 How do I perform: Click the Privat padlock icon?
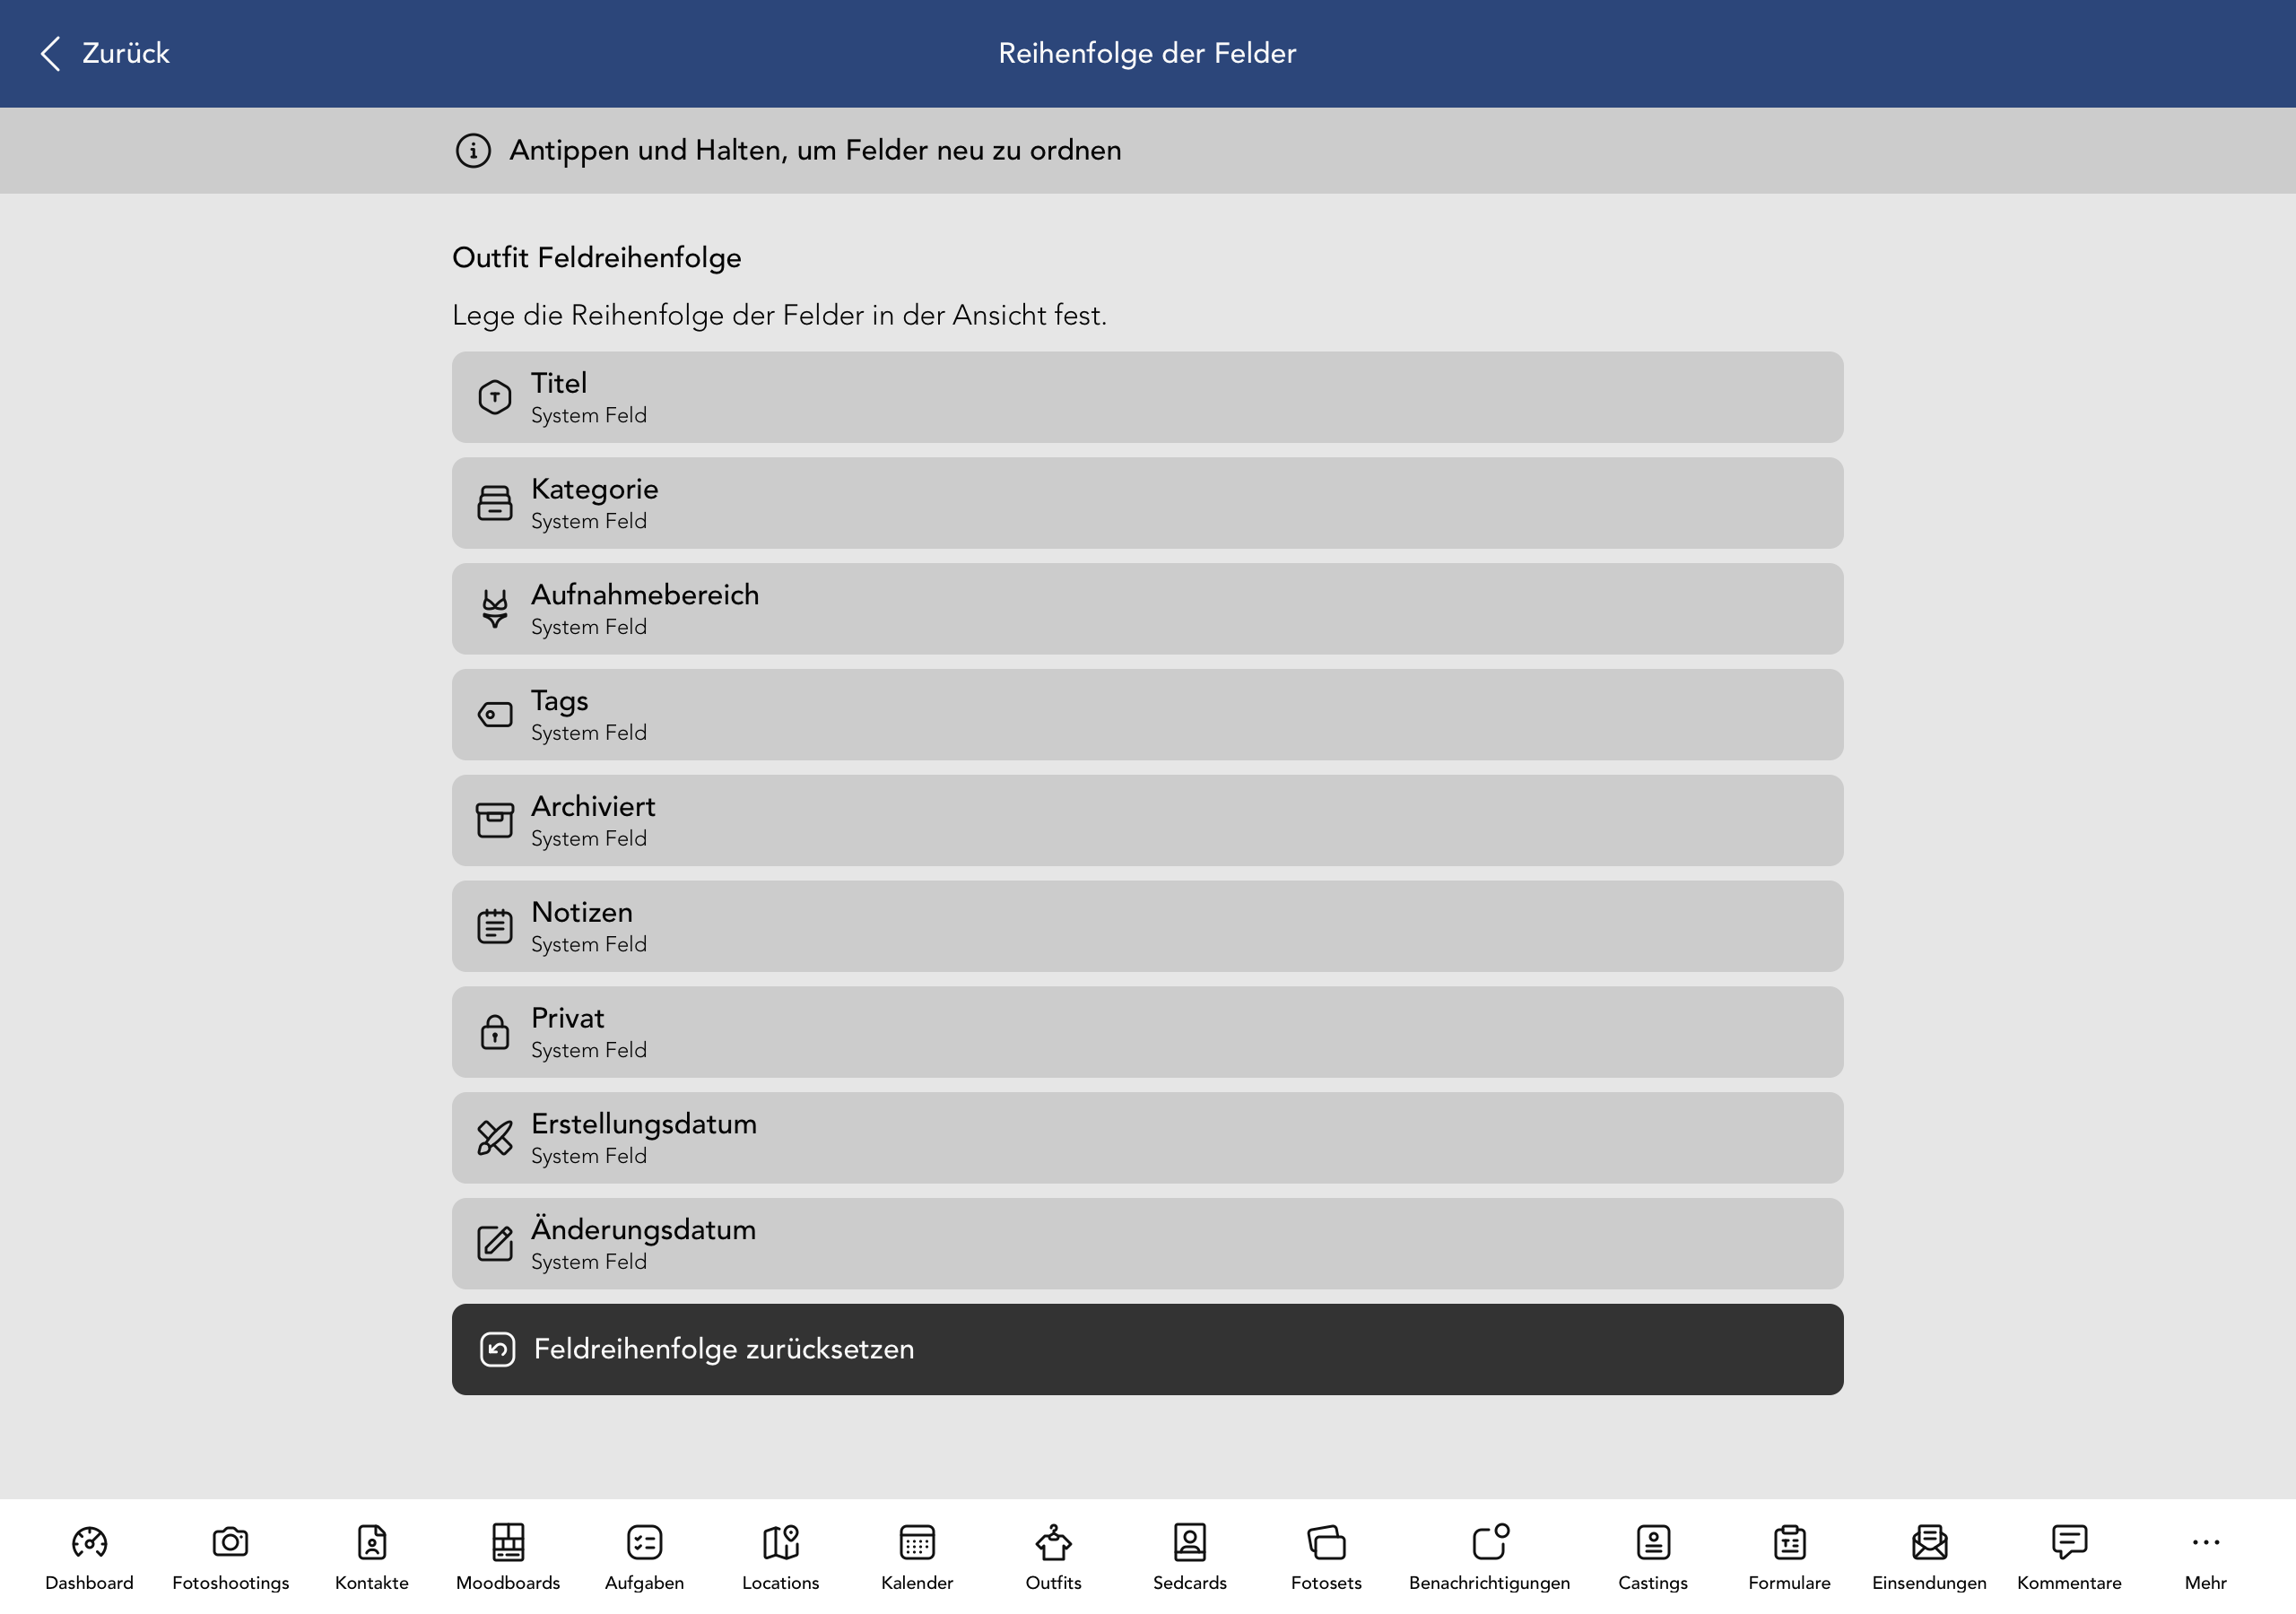click(495, 1032)
